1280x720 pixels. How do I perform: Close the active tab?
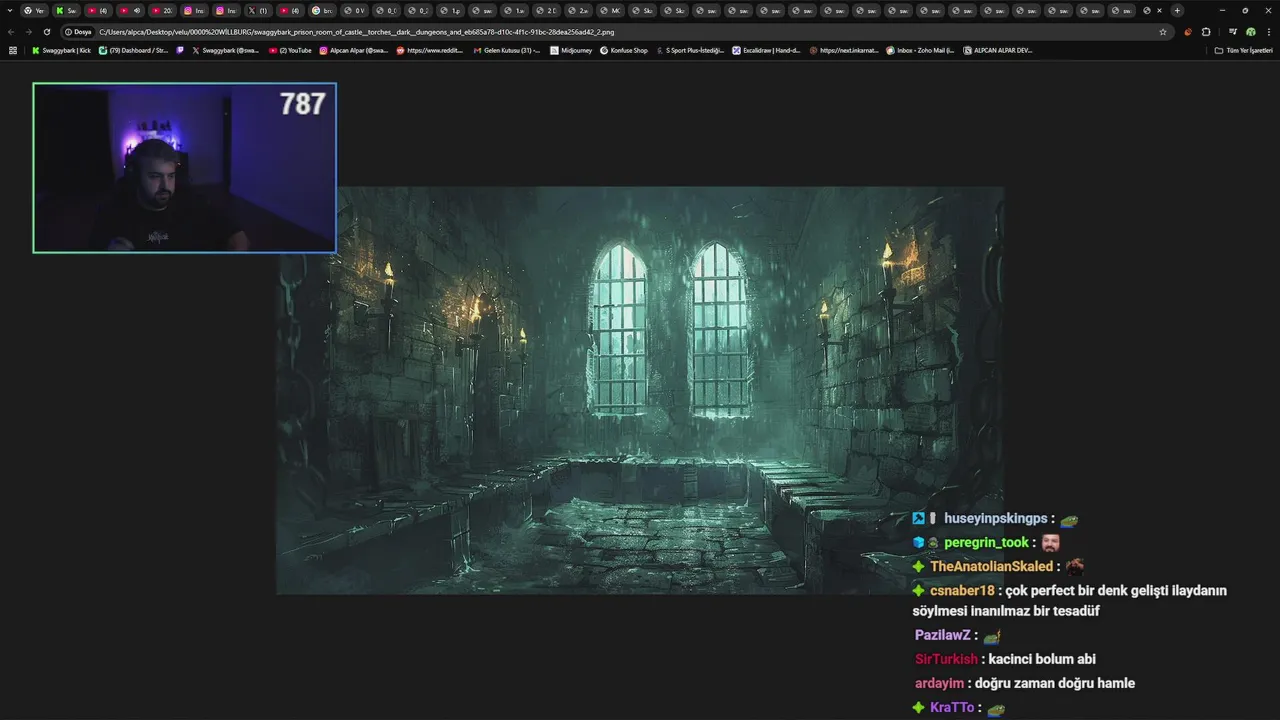pos(1159,10)
